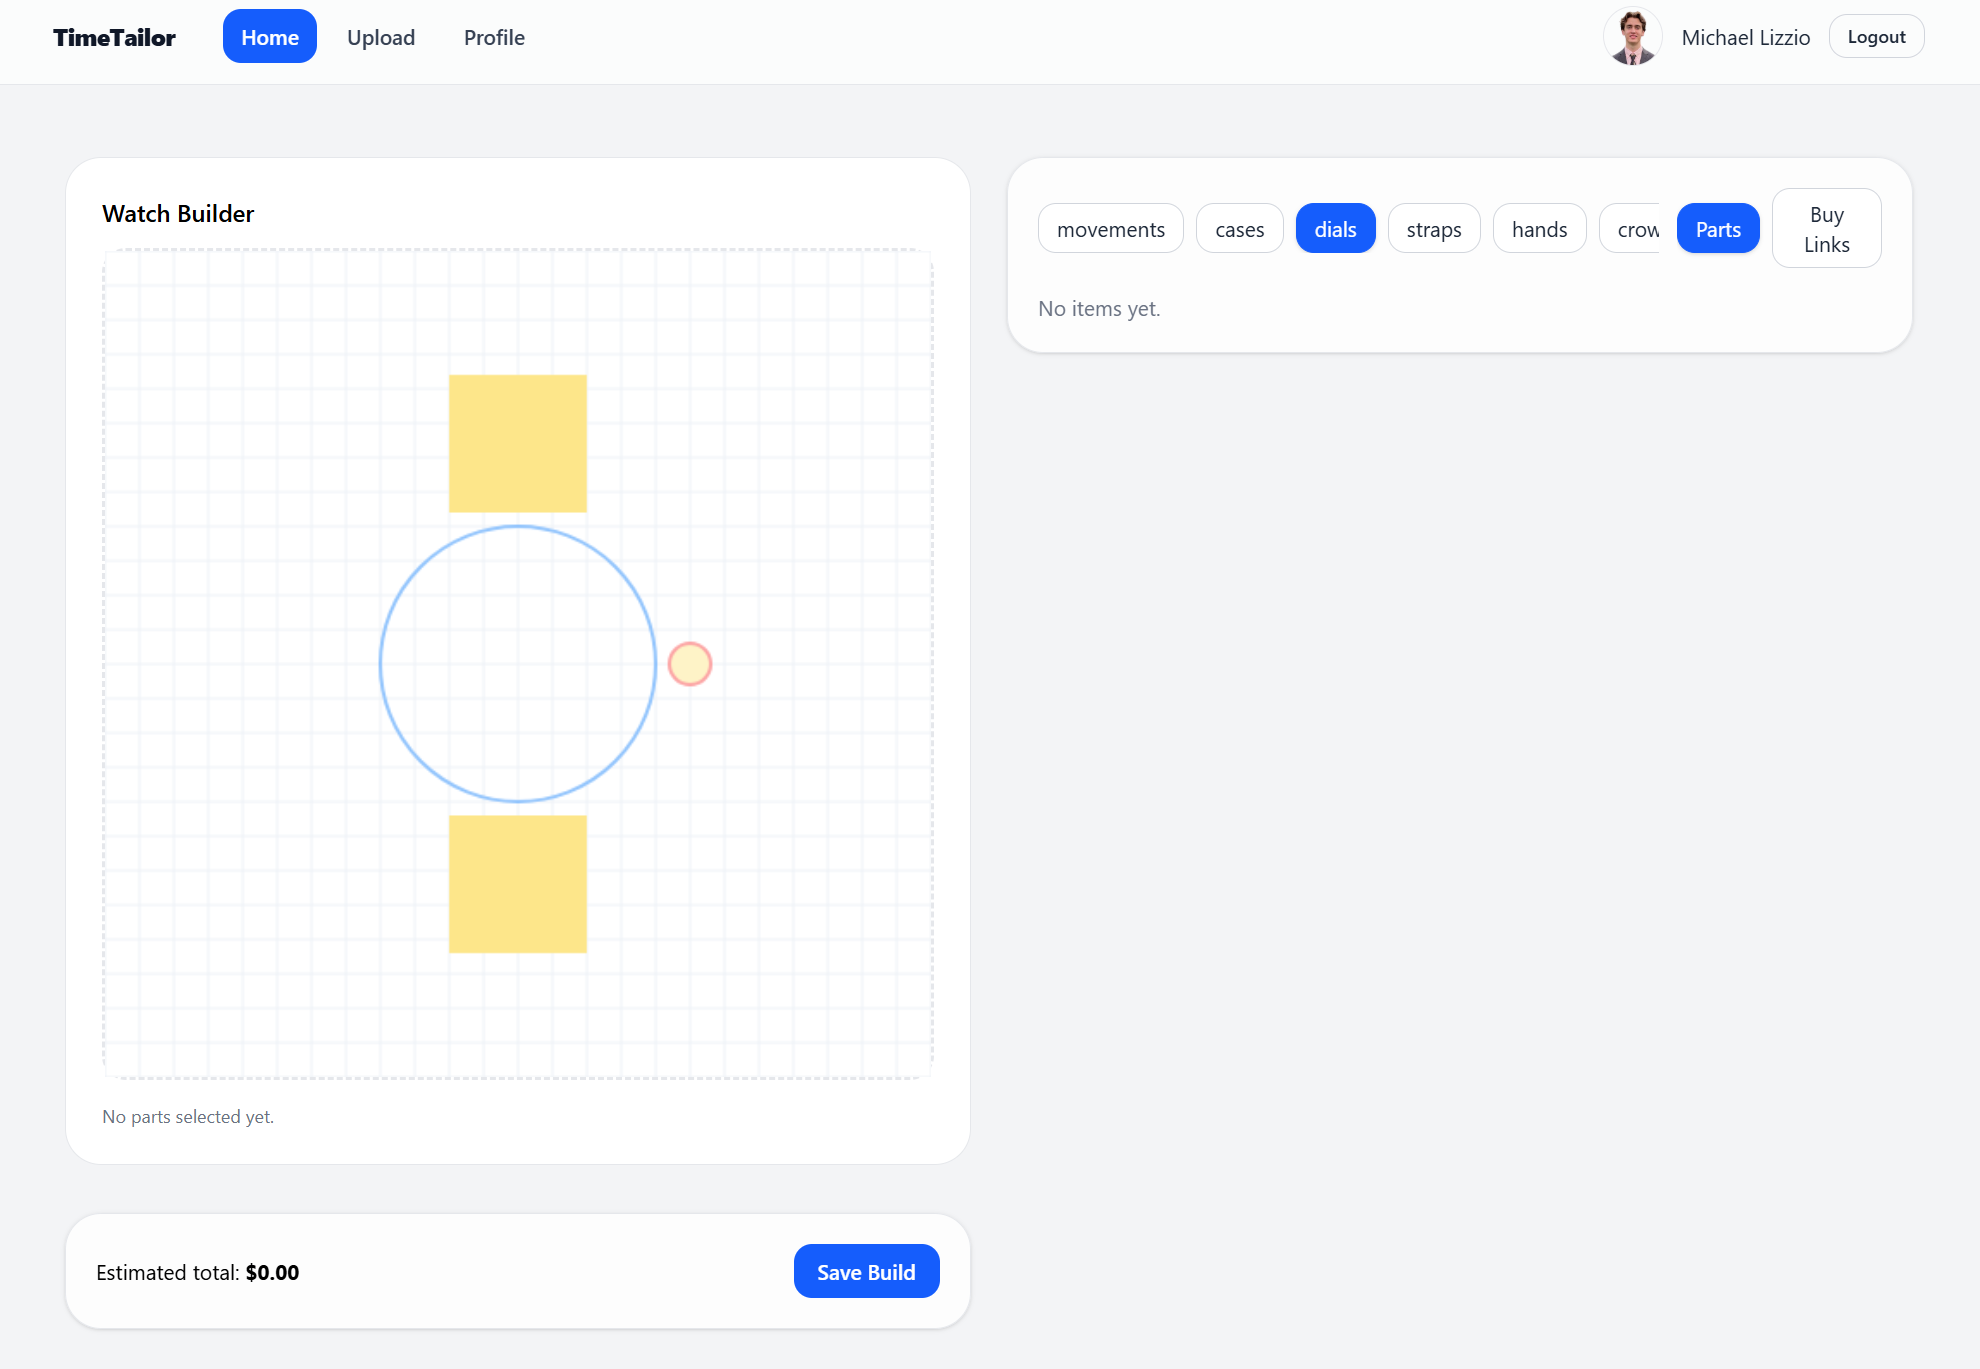This screenshot has width=1980, height=1369.
Task: Click the Michael Lizzio username text
Action: pos(1745,37)
